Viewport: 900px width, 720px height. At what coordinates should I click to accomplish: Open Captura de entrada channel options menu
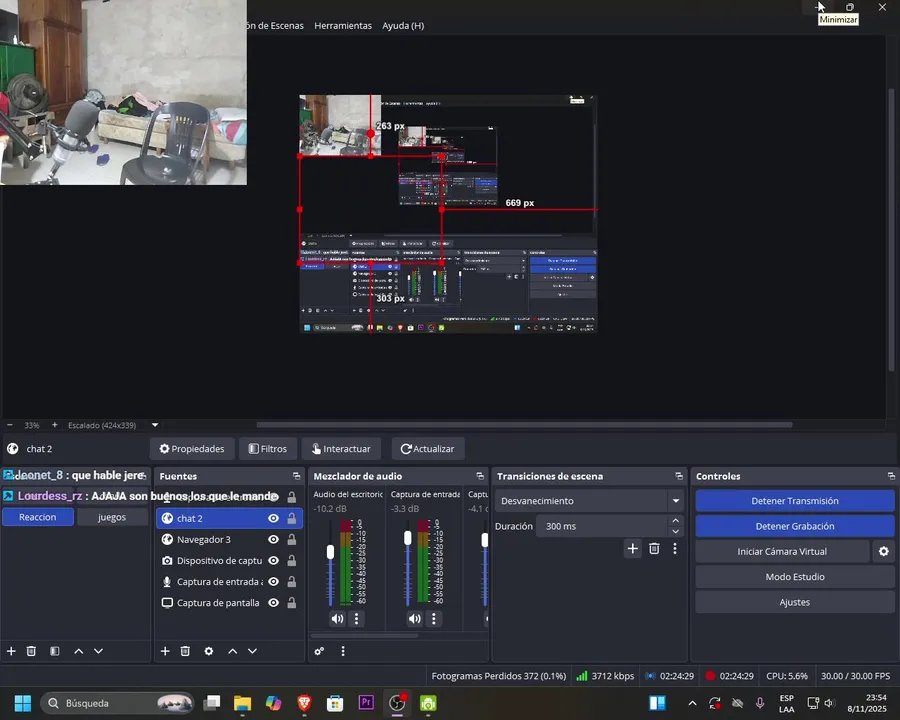[x=434, y=618]
